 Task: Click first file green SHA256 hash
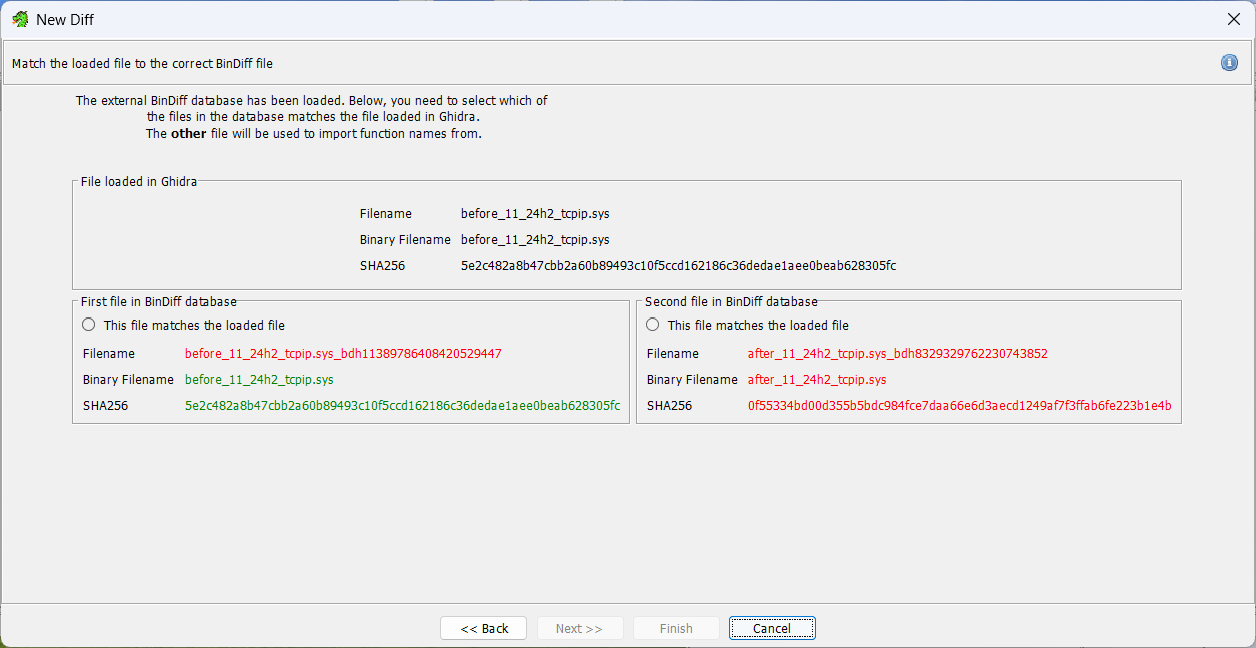click(402, 406)
